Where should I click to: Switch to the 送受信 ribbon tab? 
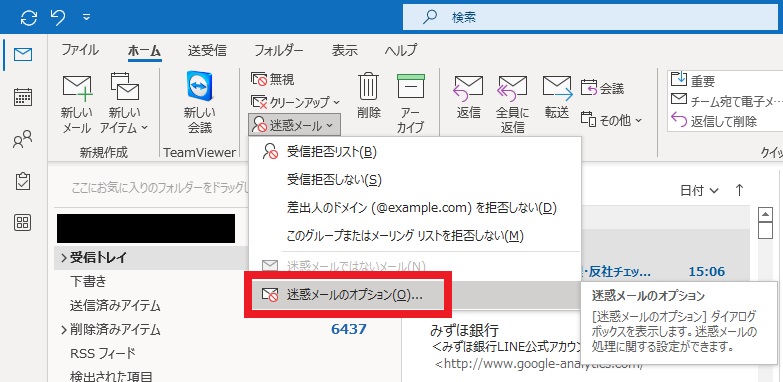(207, 50)
